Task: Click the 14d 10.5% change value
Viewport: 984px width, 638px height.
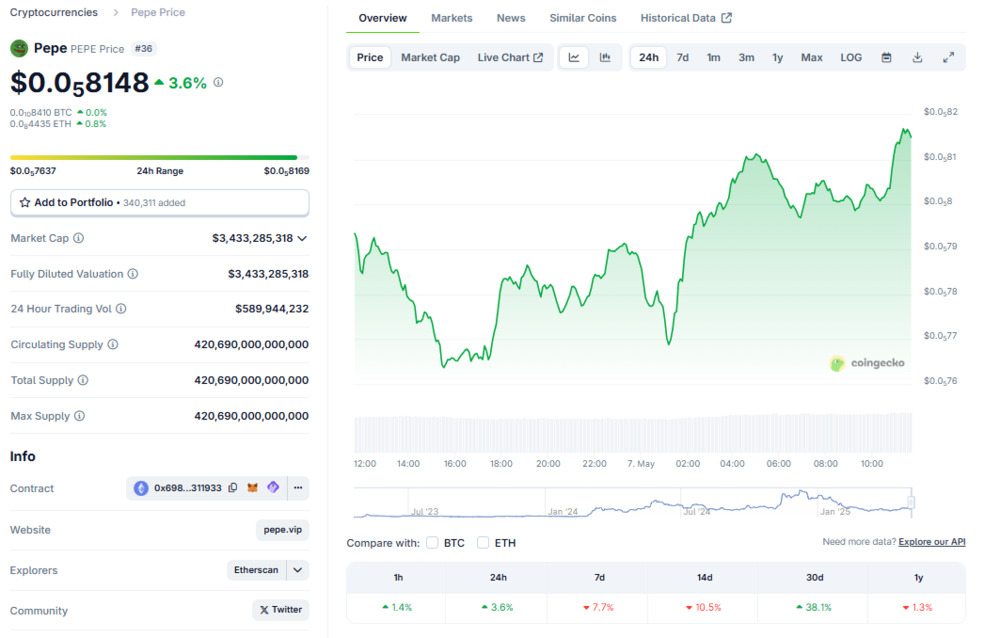Action: [x=703, y=607]
